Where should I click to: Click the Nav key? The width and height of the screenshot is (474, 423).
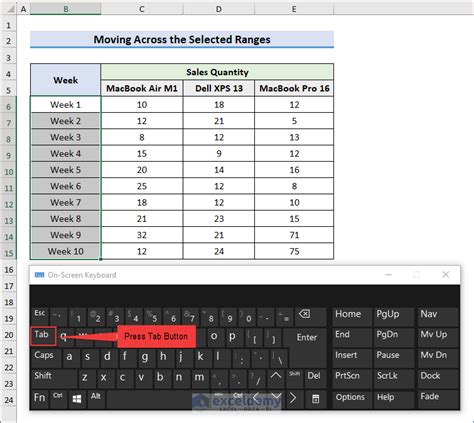click(438, 316)
